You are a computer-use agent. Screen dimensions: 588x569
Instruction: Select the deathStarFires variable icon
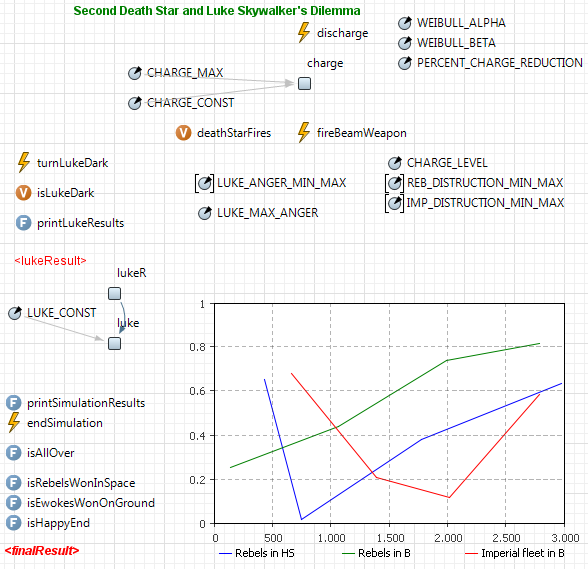pos(183,133)
